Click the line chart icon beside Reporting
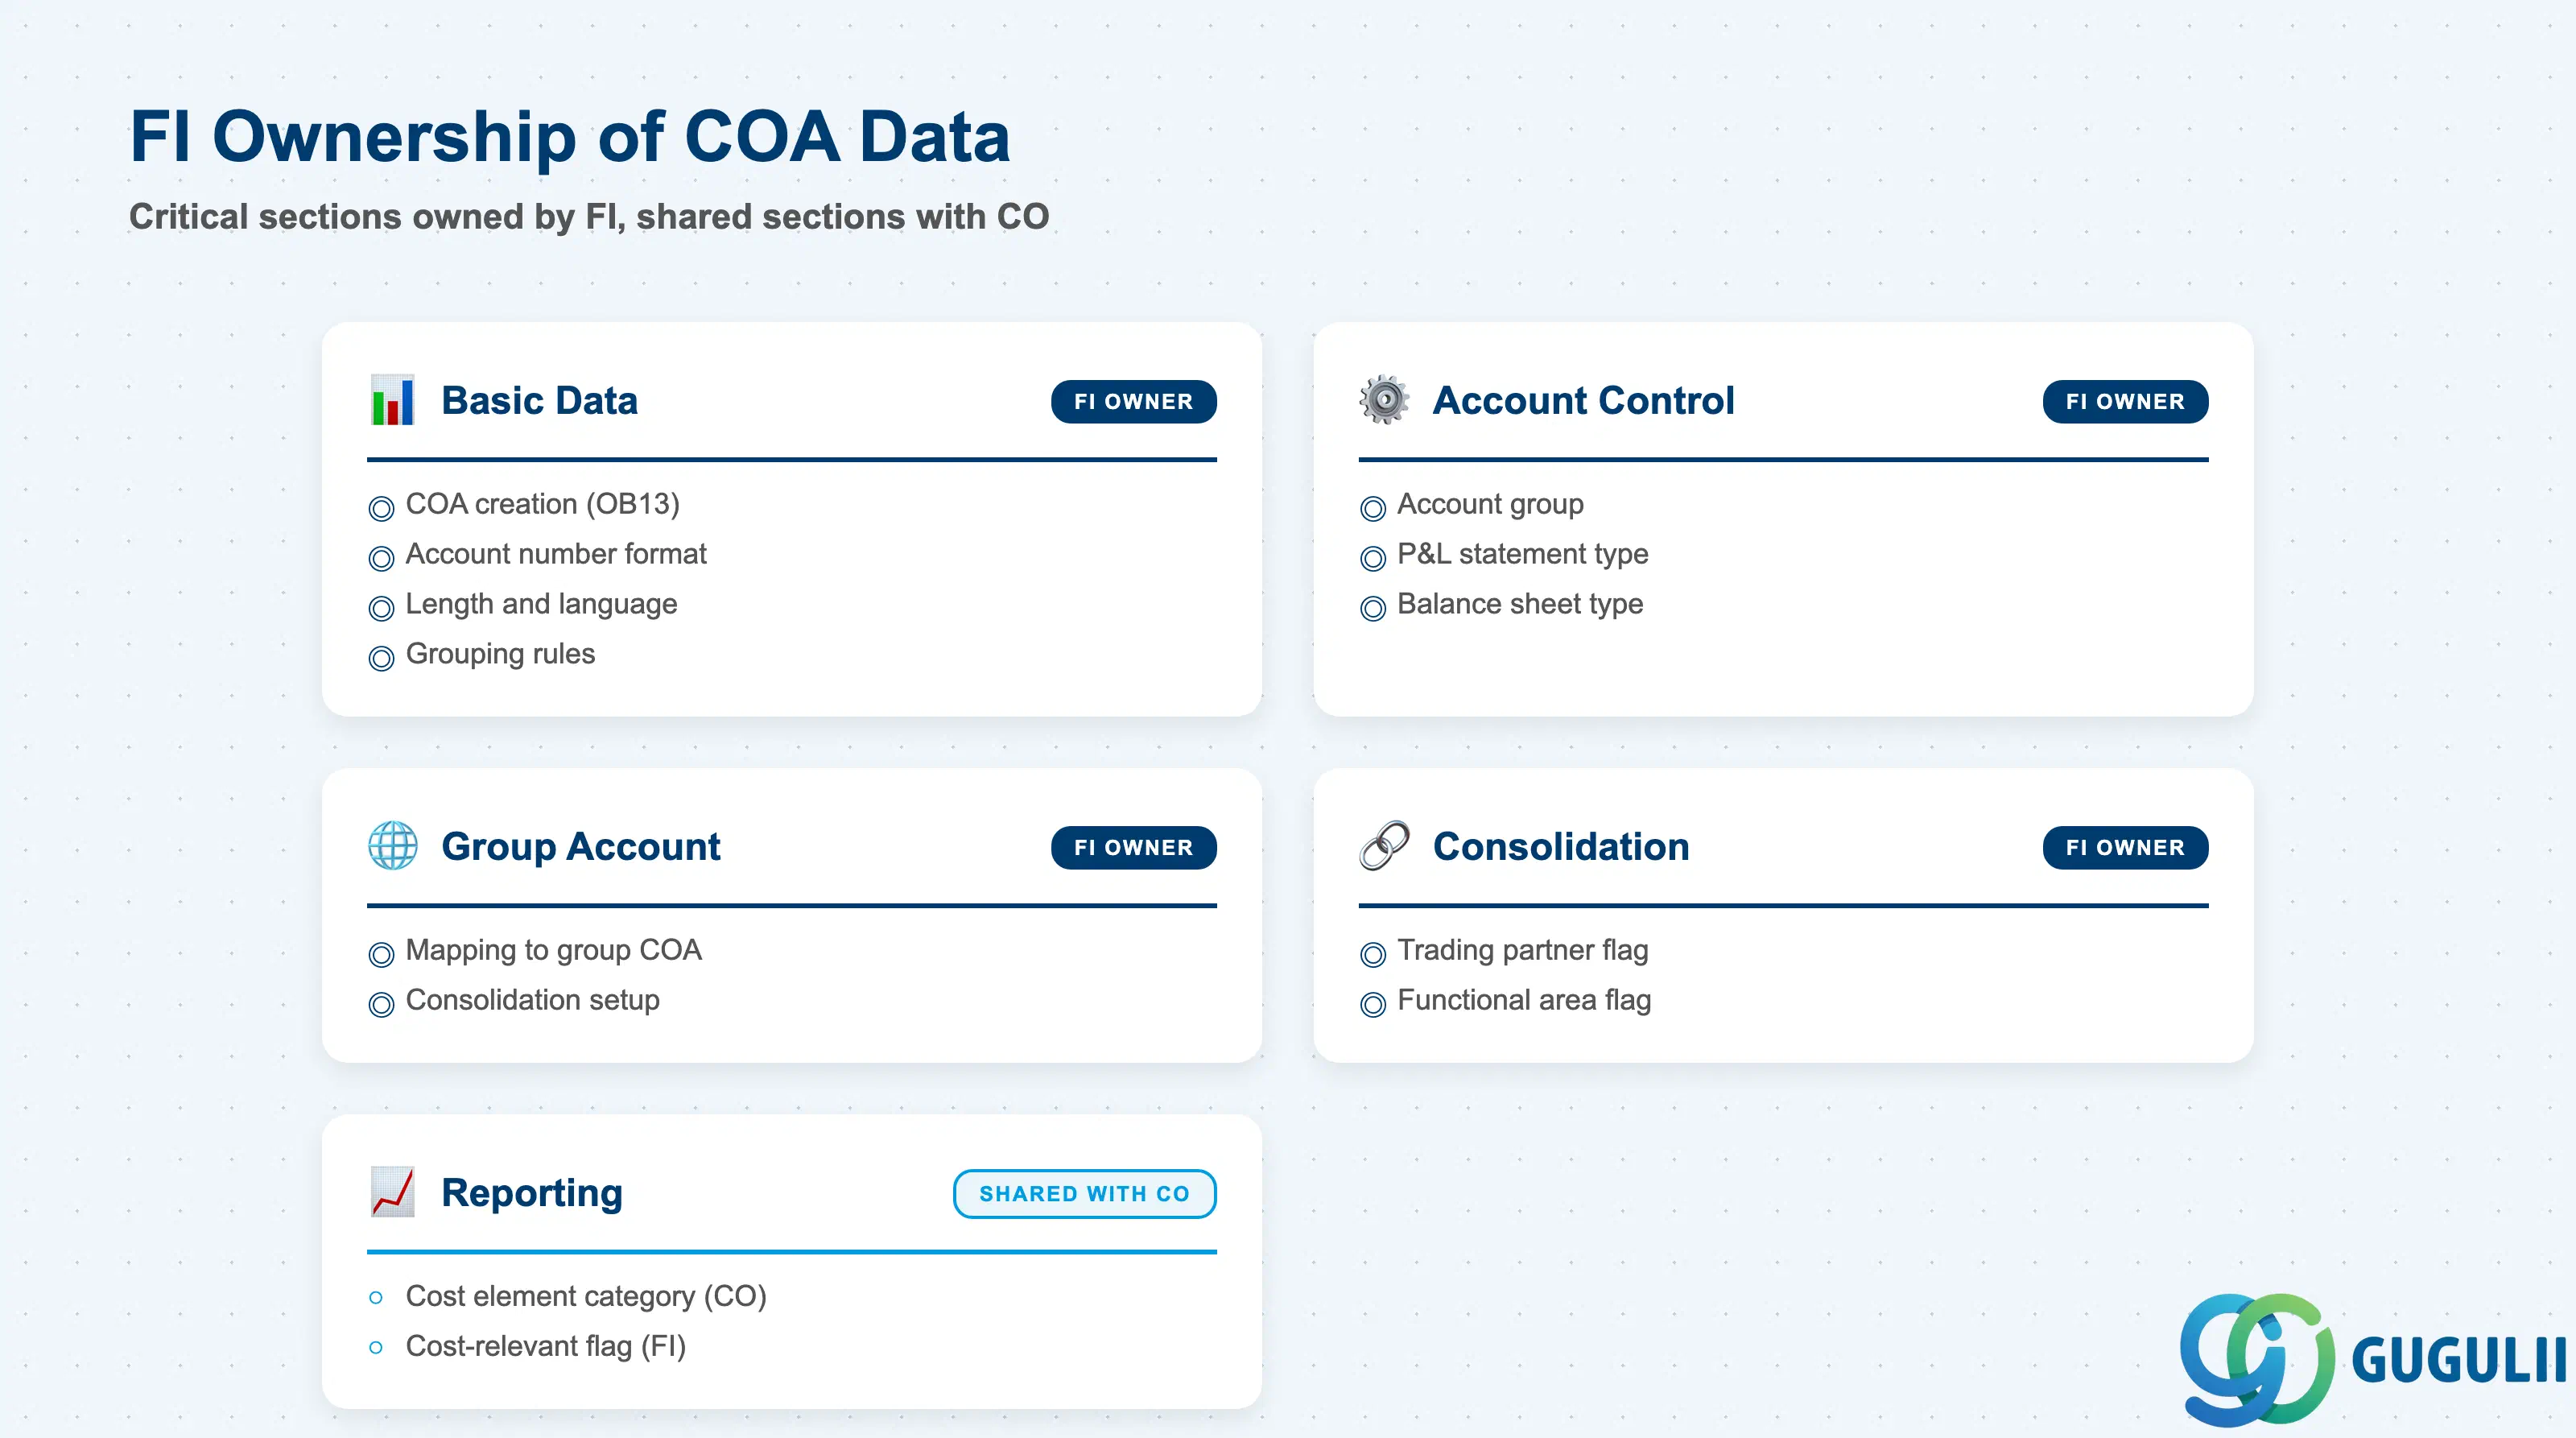Image resolution: width=2576 pixels, height=1438 pixels. click(392, 1192)
